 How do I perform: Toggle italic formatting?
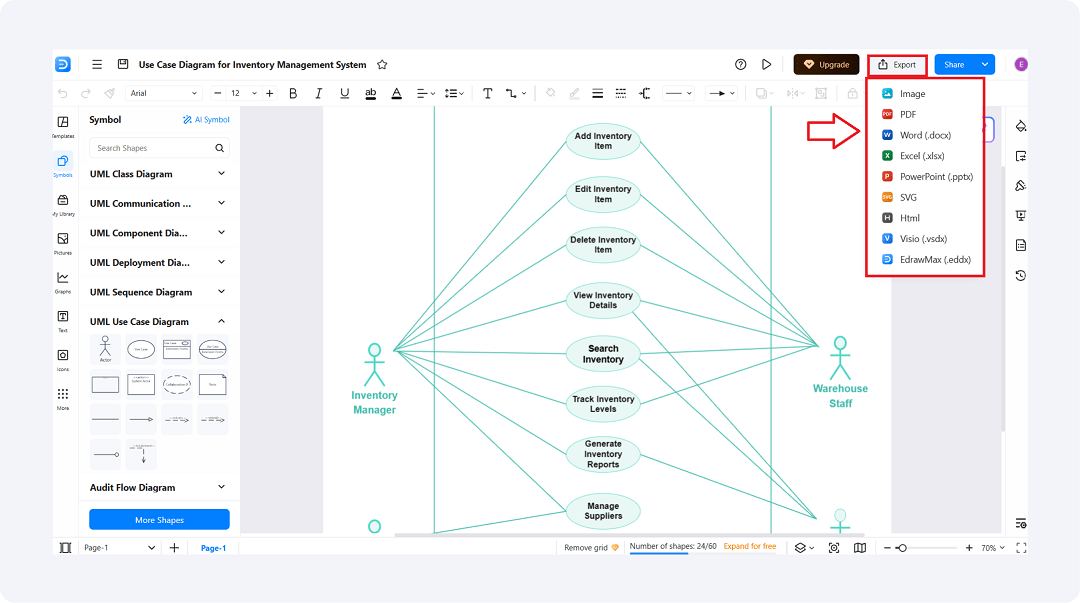pos(318,93)
